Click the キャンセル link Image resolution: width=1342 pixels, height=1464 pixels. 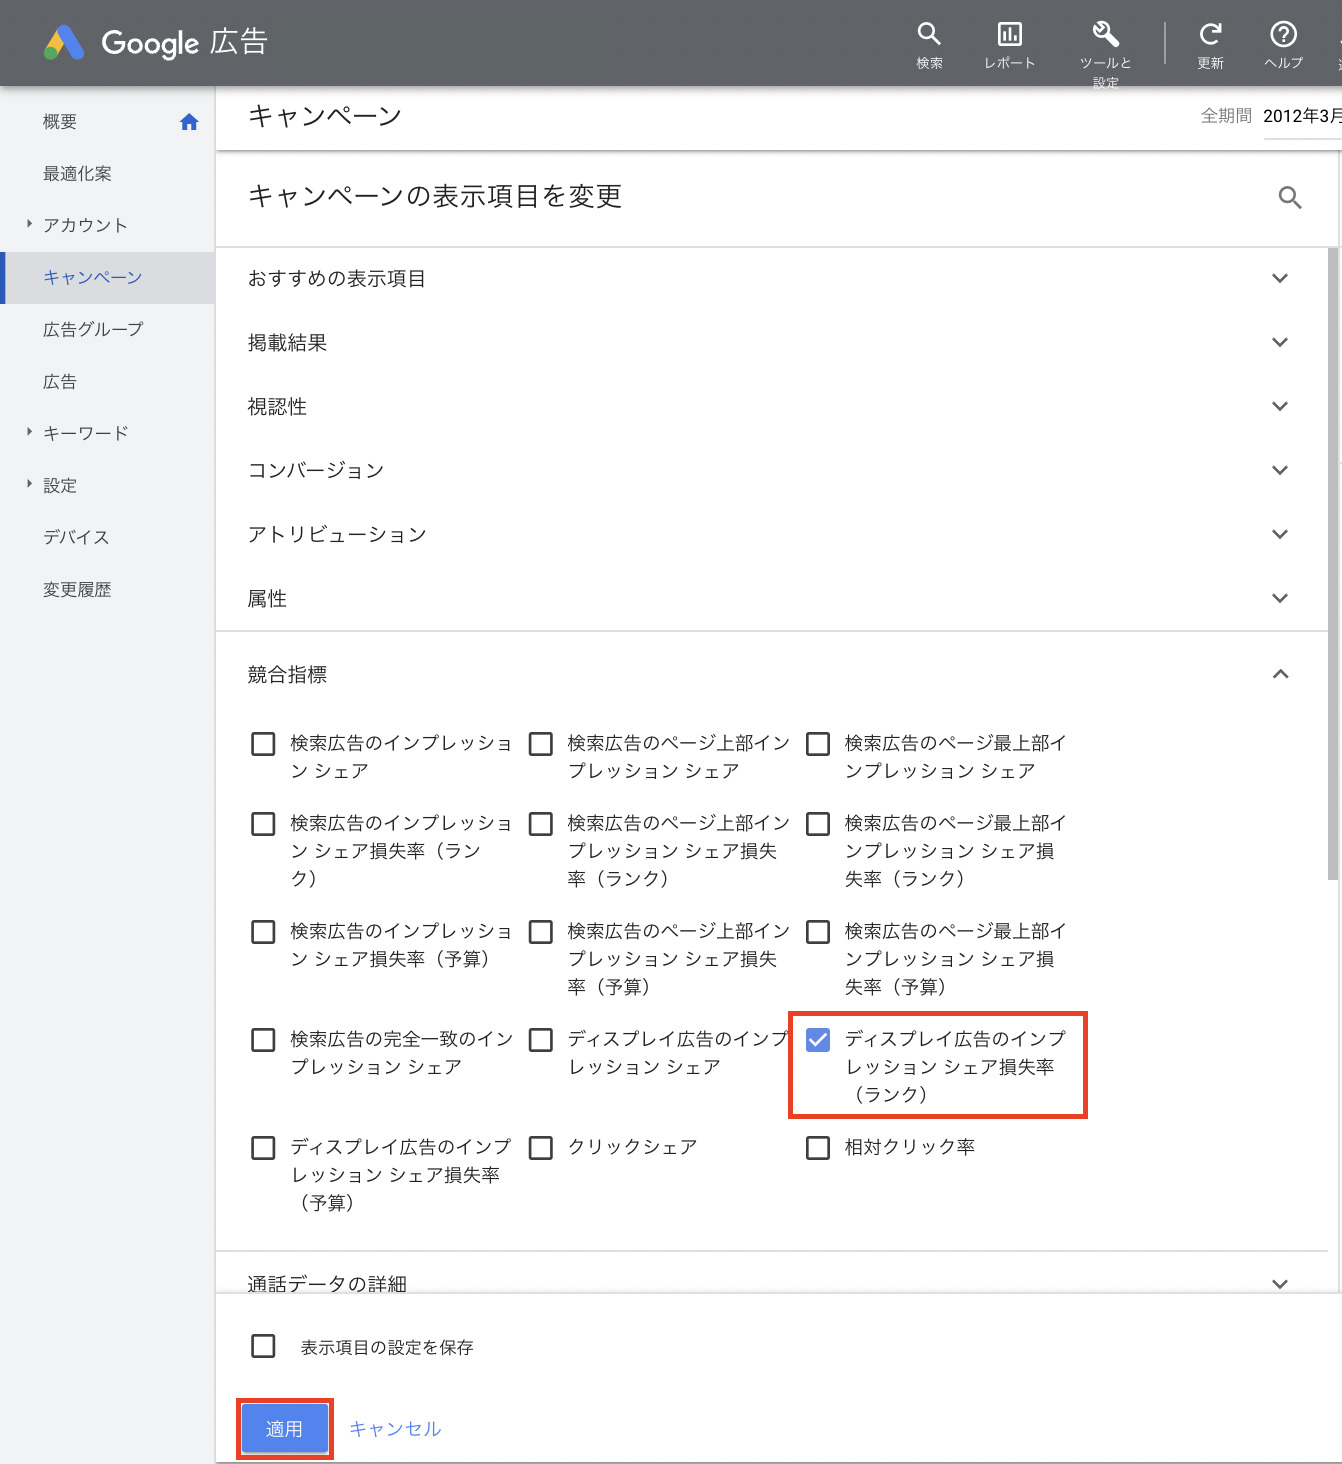(395, 1429)
